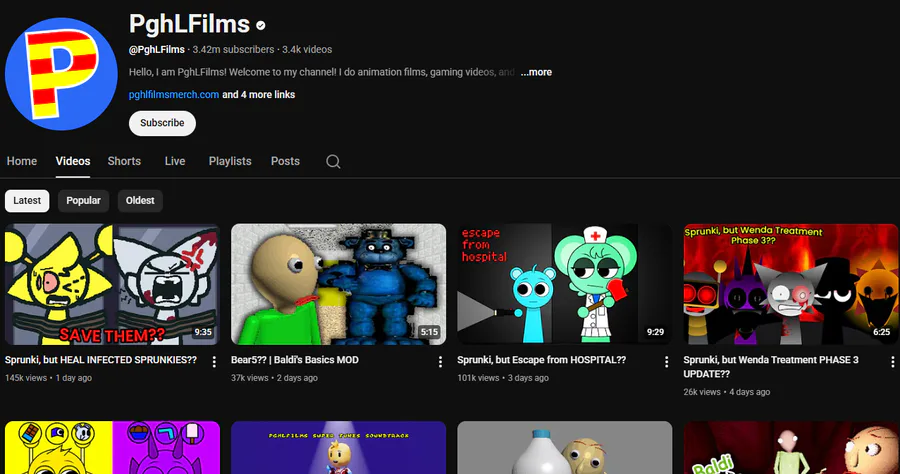Click the PghLFilms channel name heading
This screenshot has height=474, width=900.
(x=189, y=25)
